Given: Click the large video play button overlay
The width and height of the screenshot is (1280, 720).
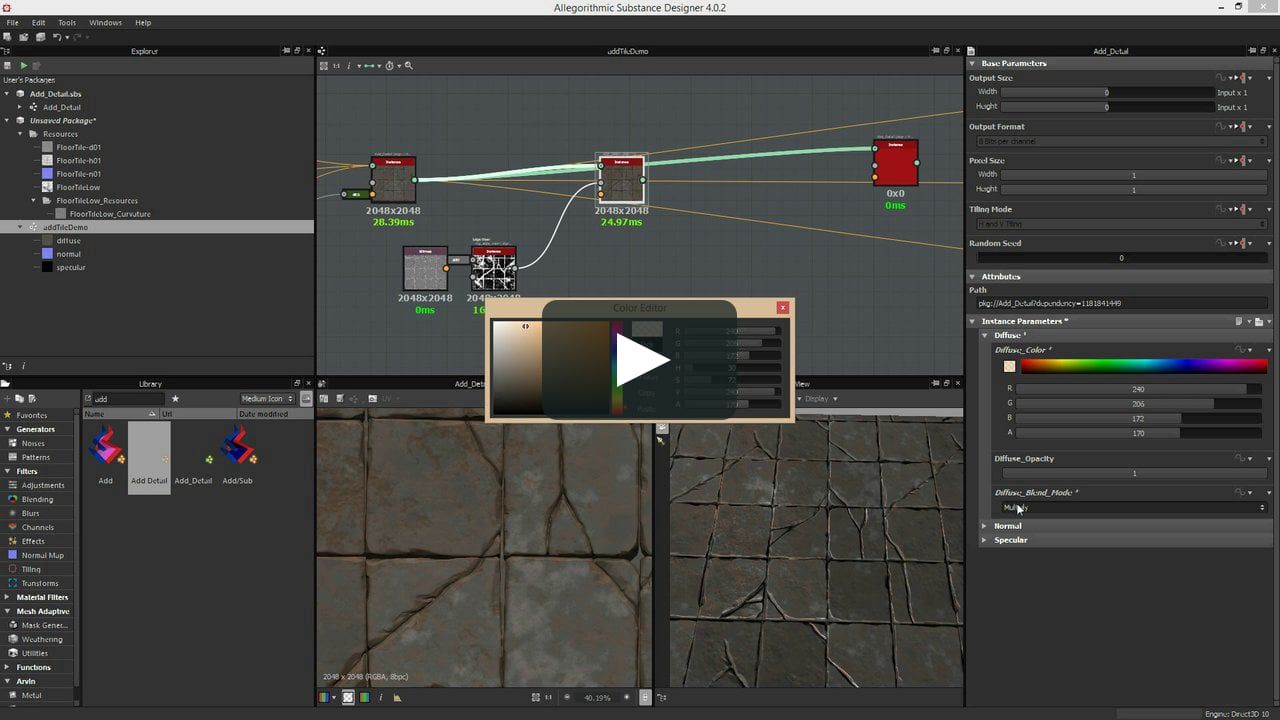Looking at the screenshot, I should [639, 360].
